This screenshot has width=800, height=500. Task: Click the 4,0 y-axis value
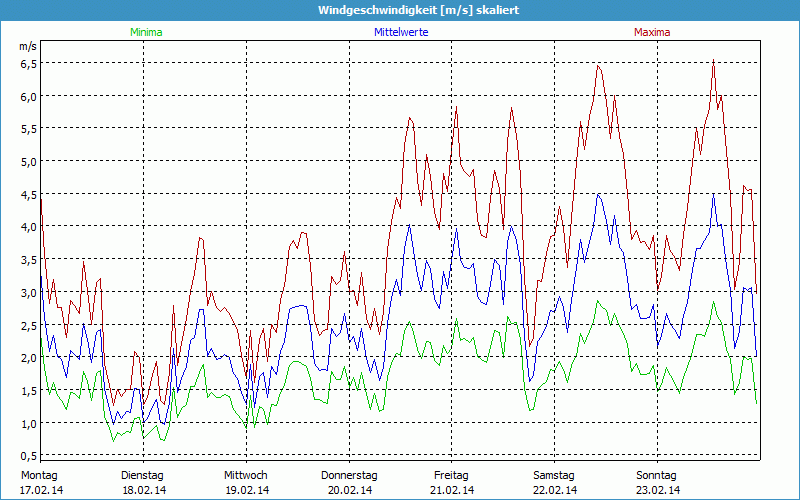tap(29, 227)
